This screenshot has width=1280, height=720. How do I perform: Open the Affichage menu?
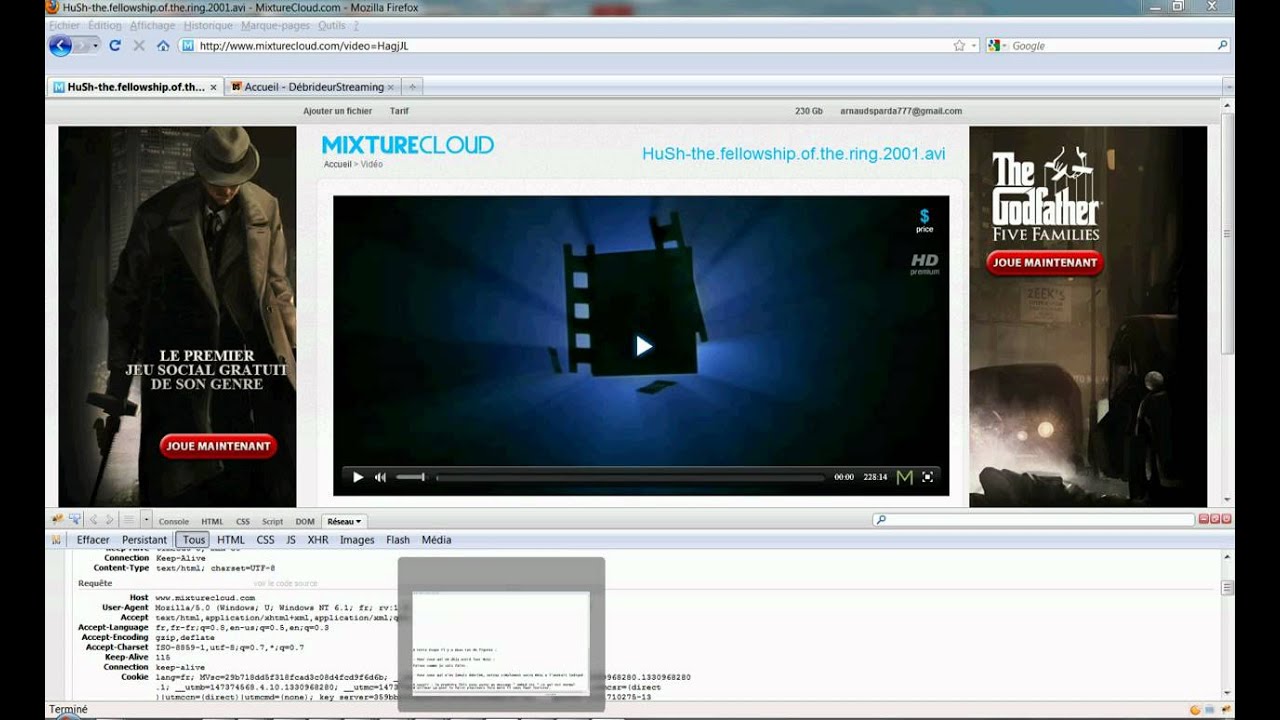[152, 25]
